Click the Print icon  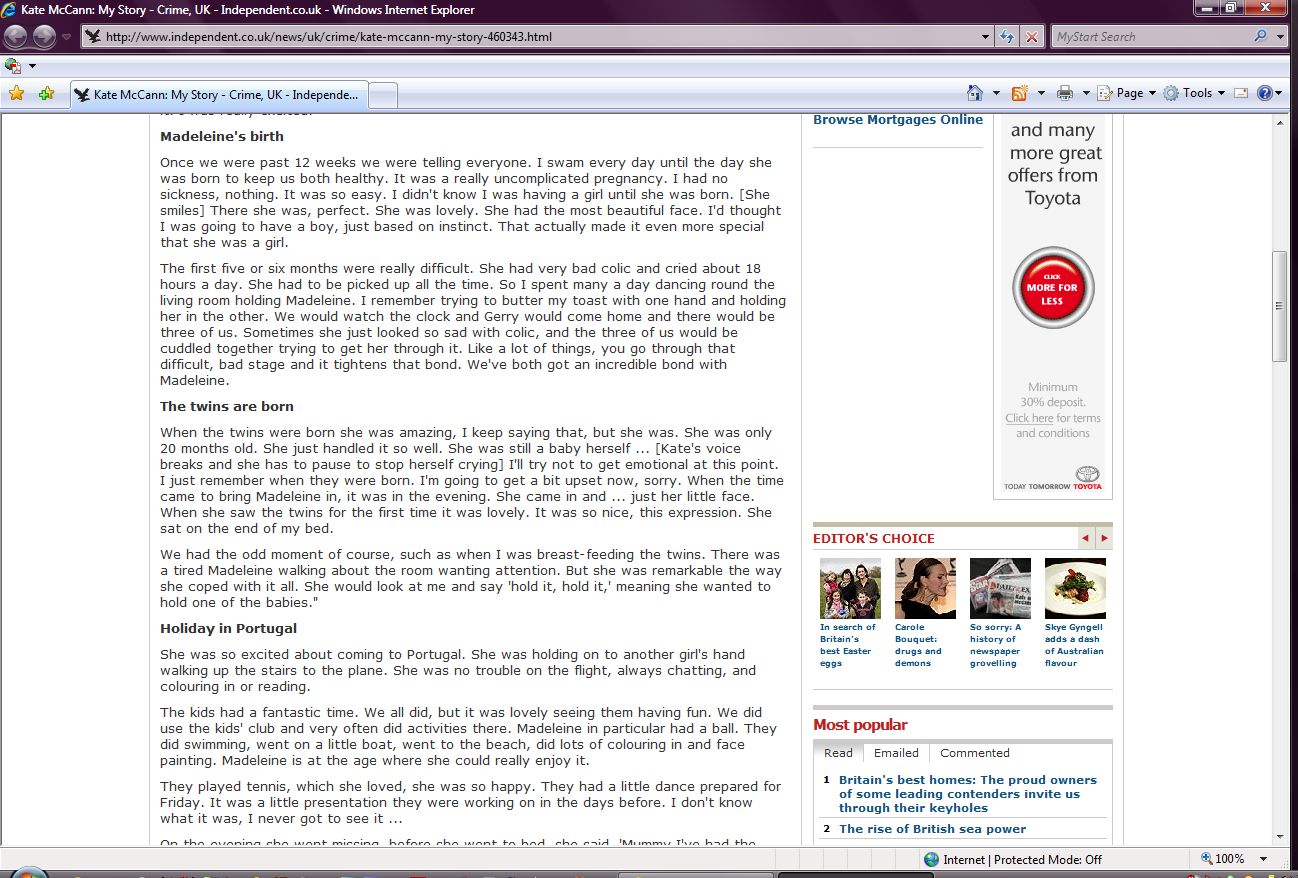point(1065,93)
